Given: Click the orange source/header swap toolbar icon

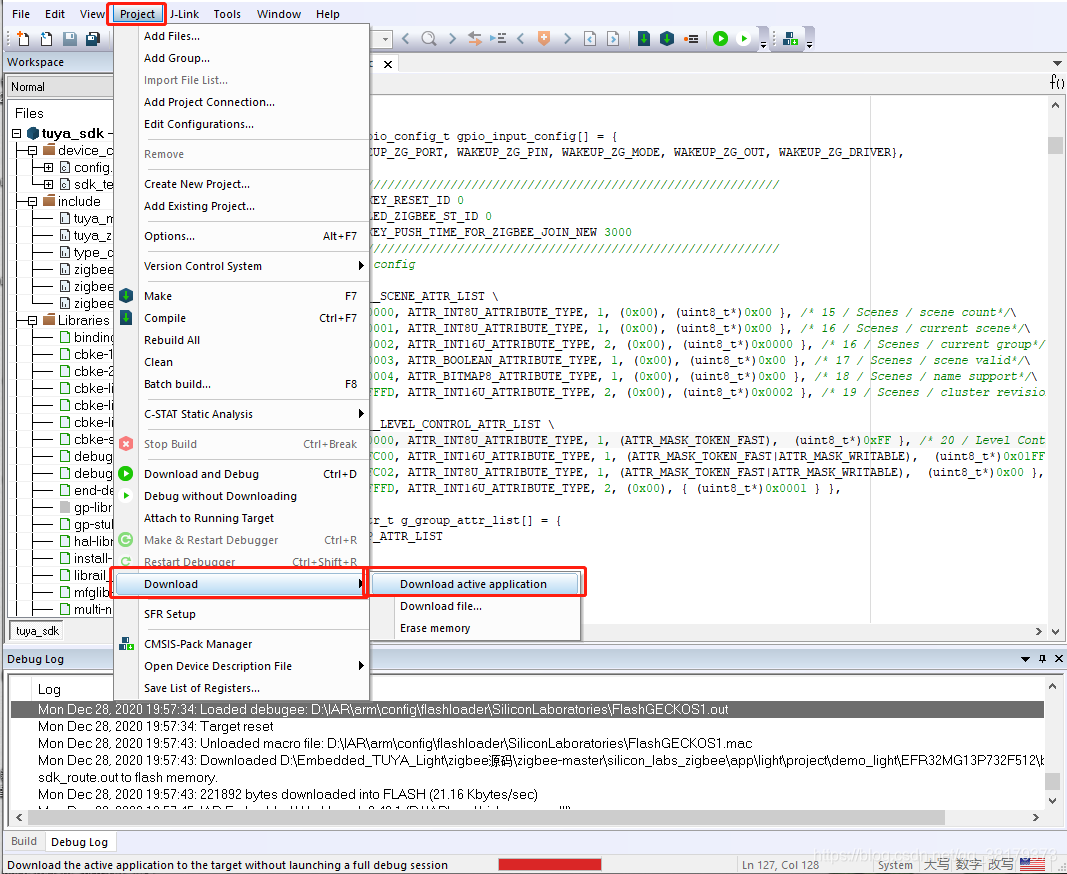Looking at the screenshot, I should (474, 39).
